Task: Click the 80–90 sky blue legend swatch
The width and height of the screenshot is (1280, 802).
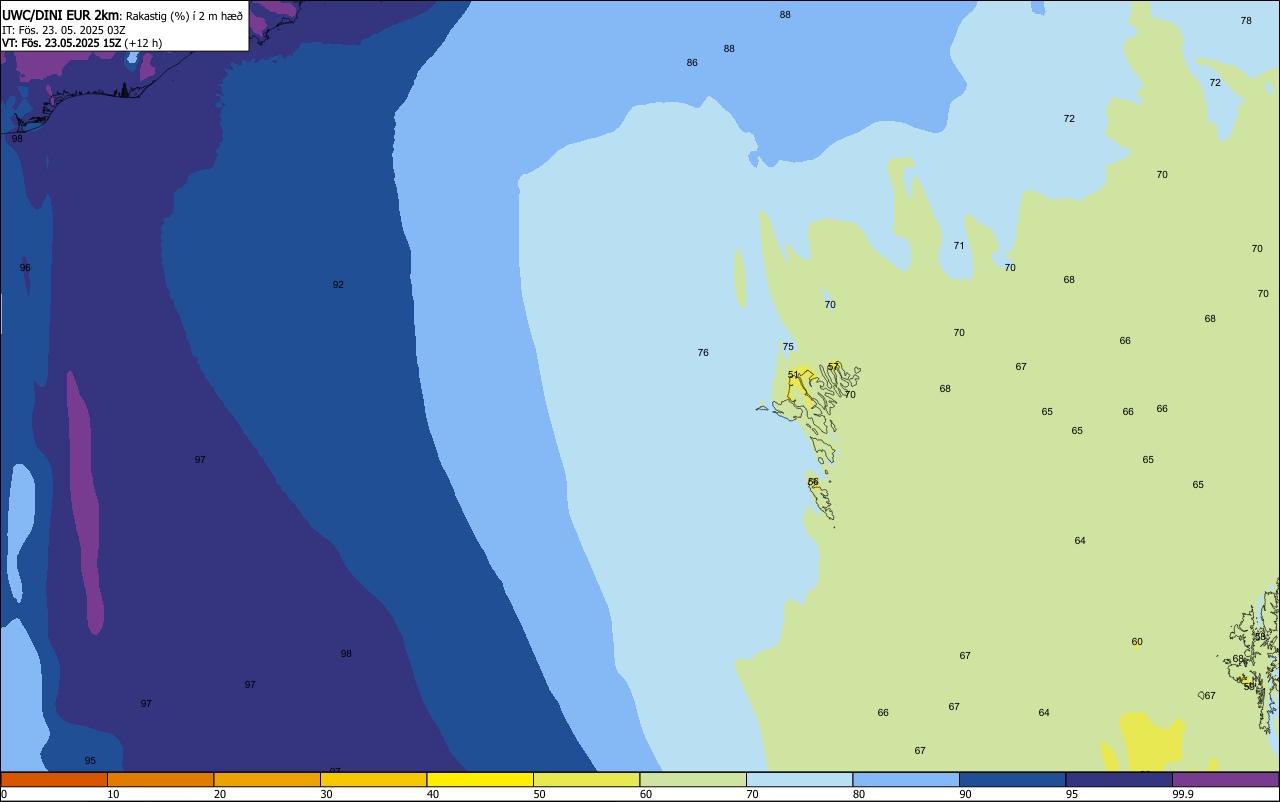Action: tap(906, 779)
